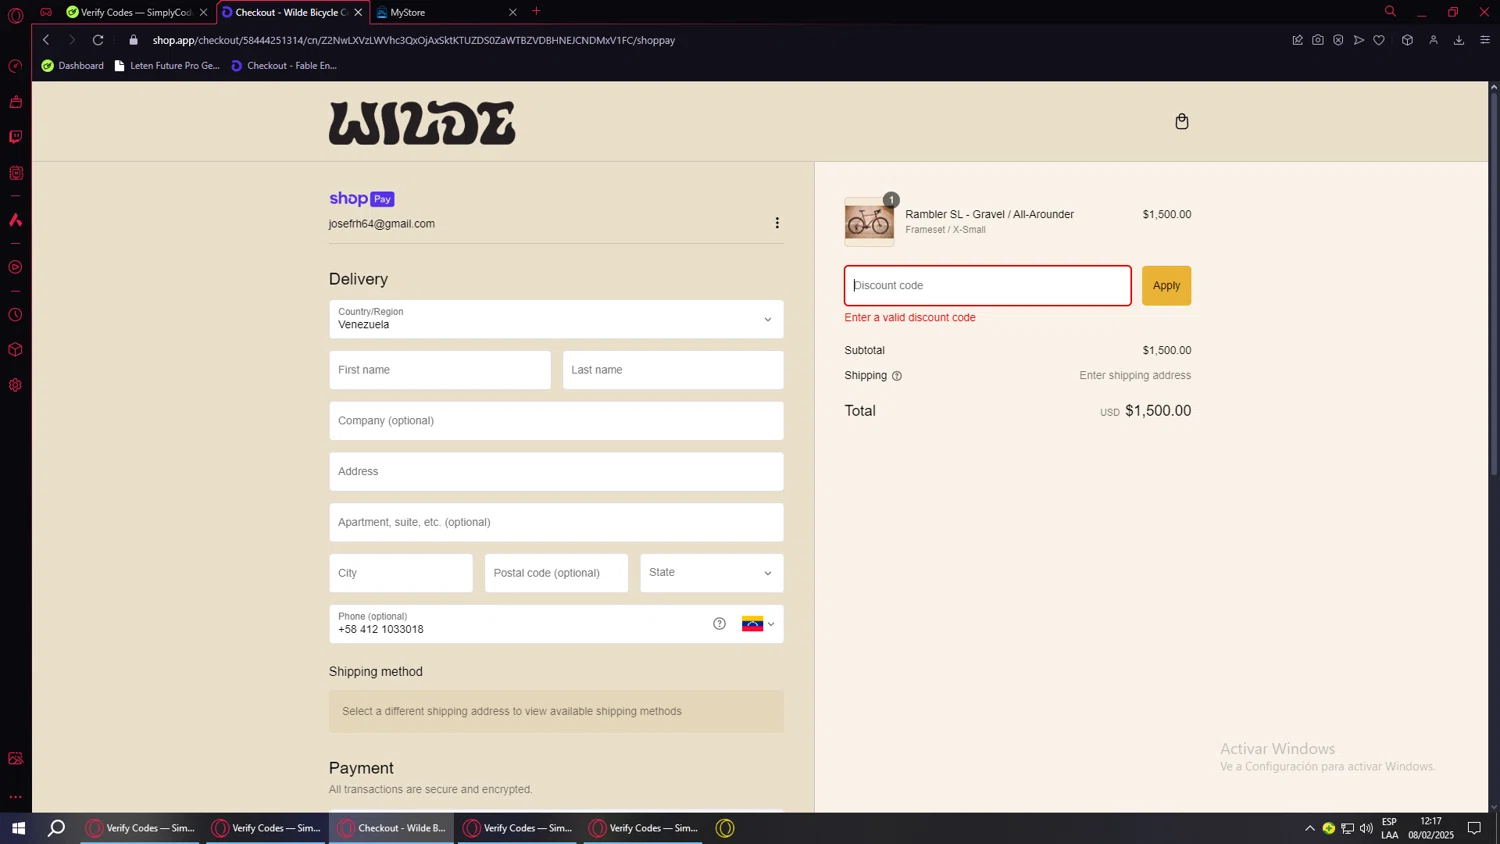
Task: Focus the City field
Action: [400, 573]
